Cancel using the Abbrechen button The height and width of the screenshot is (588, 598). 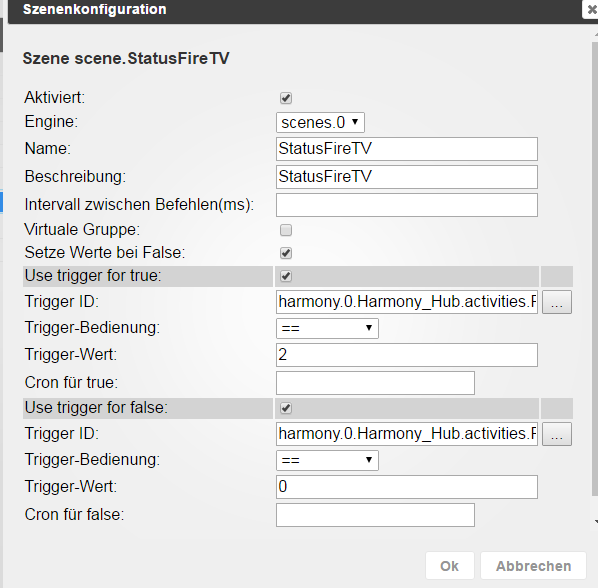coord(533,566)
